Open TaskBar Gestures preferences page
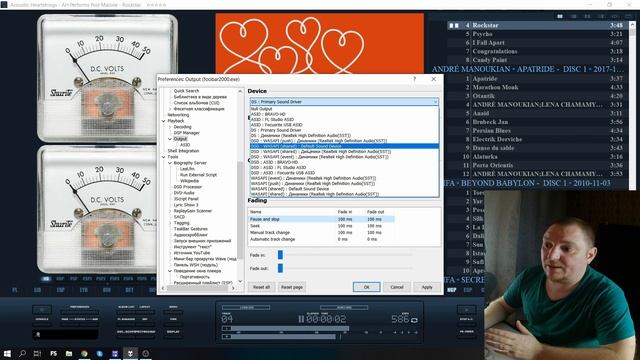The width and height of the screenshot is (640, 360). [x=191, y=229]
